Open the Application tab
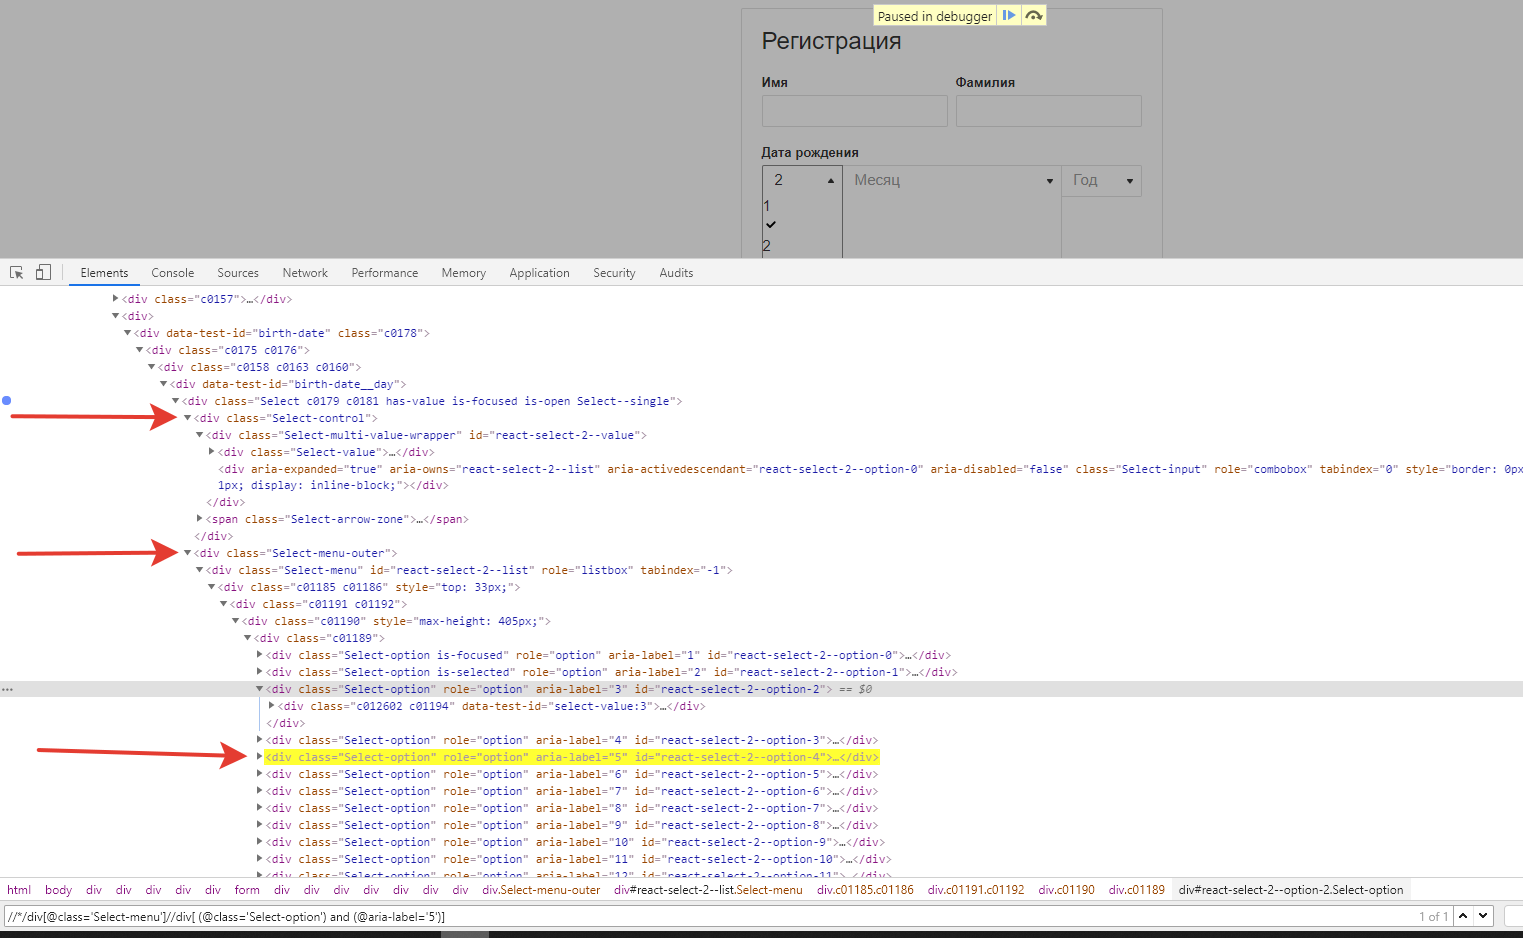This screenshot has height=938, width=1523. tap(539, 273)
